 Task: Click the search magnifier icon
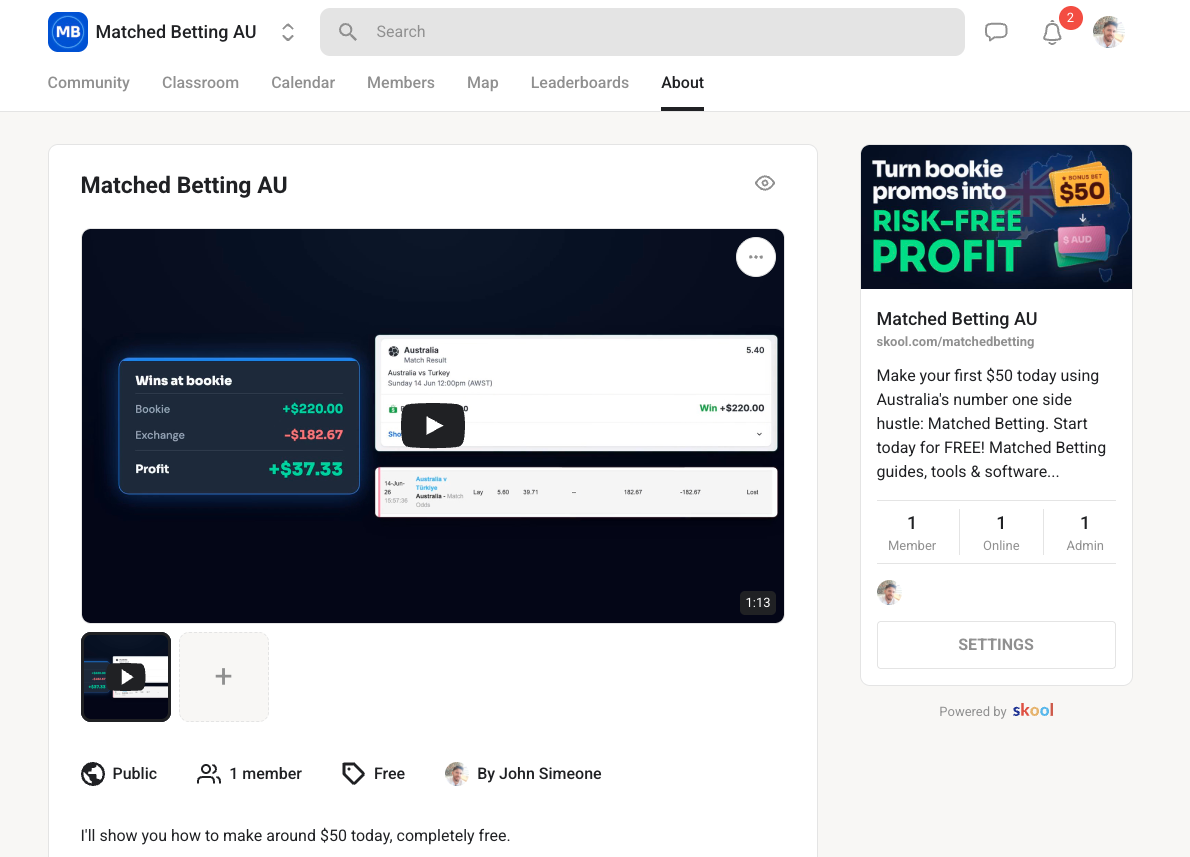coord(348,32)
